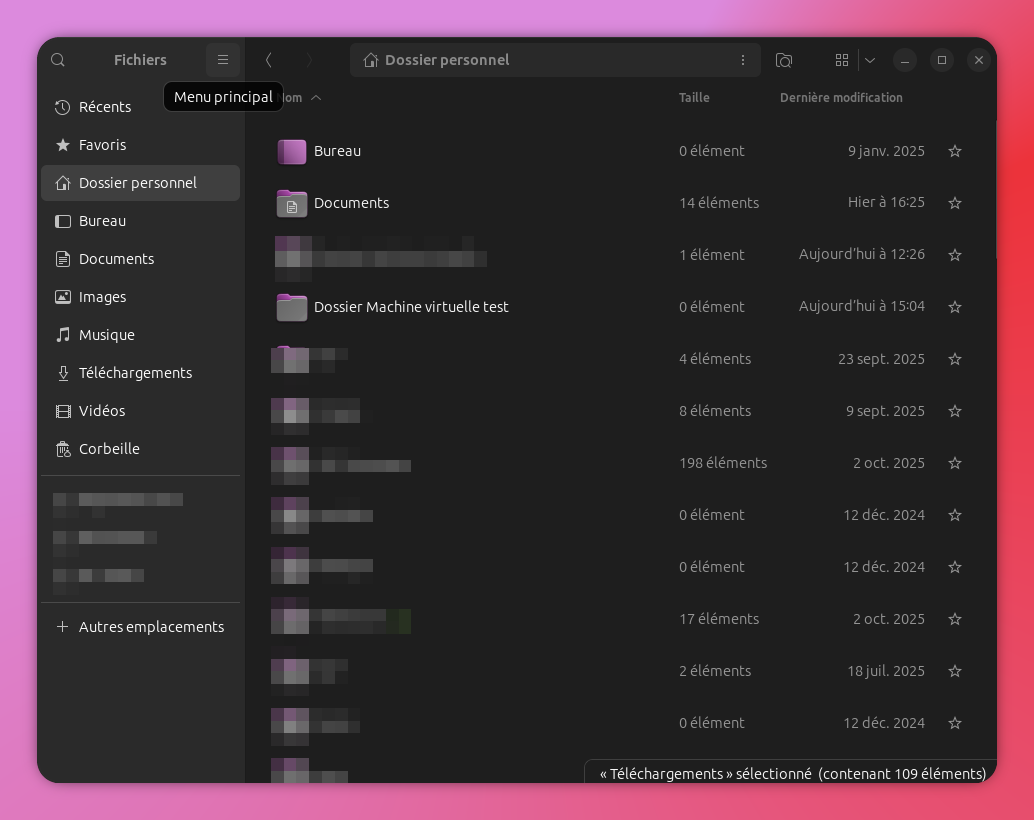1034x820 pixels.
Task: Click the sort arrow on the Nom column
Action: click(316, 98)
